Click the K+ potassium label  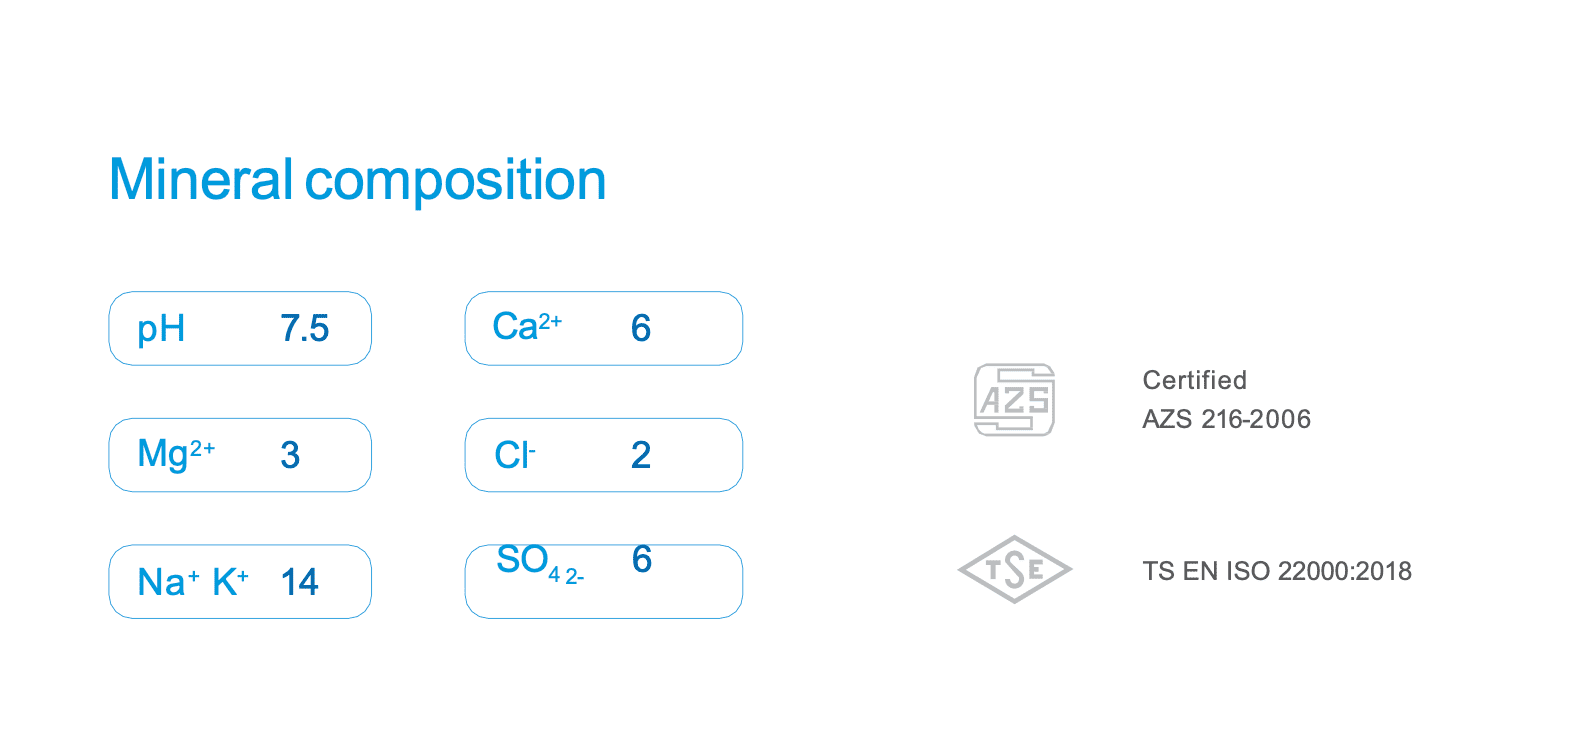point(230,582)
